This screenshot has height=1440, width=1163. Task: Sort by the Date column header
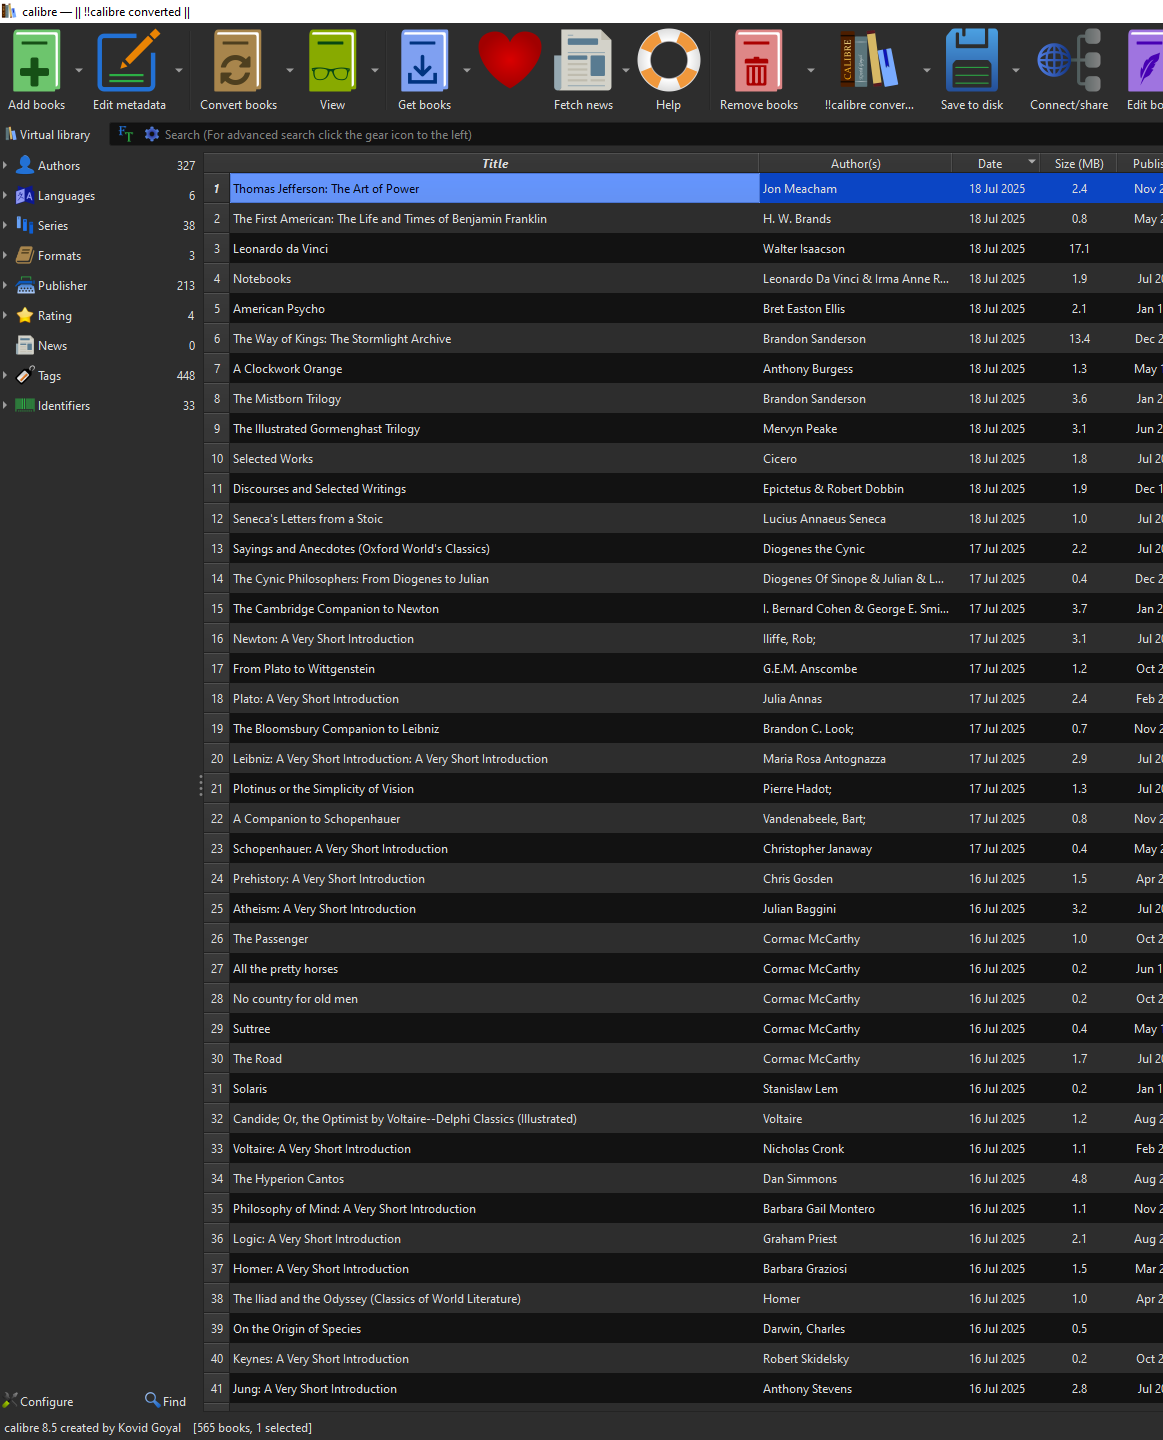(x=995, y=163)
